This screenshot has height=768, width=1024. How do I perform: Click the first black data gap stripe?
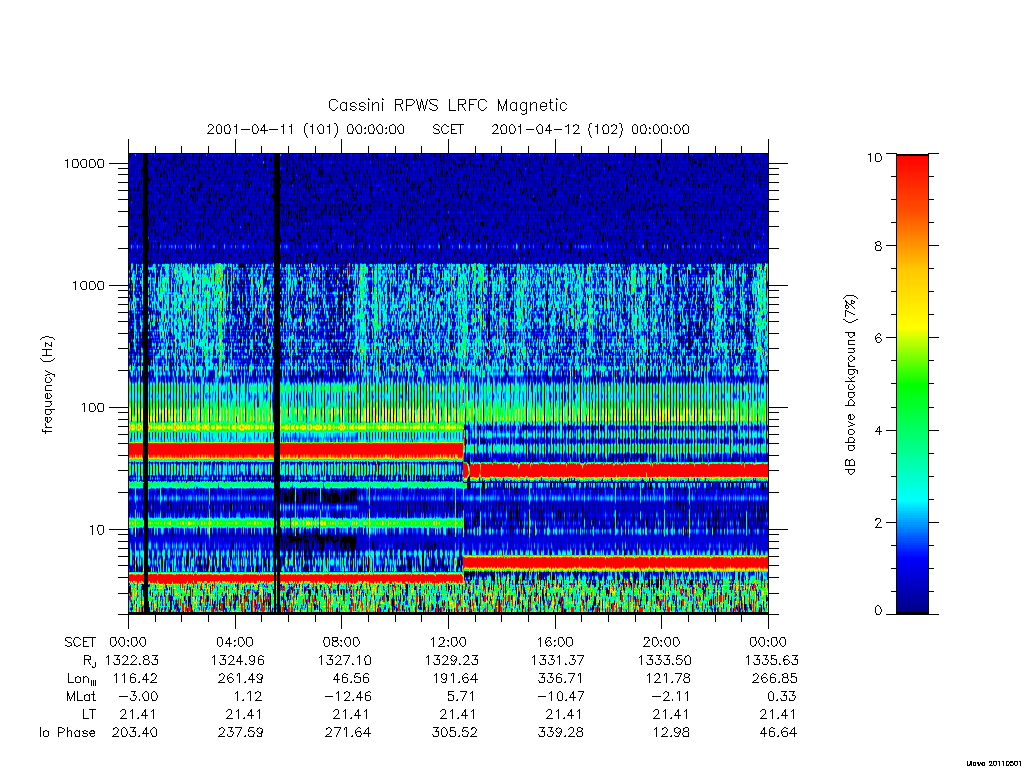click(x=146, y=383)
